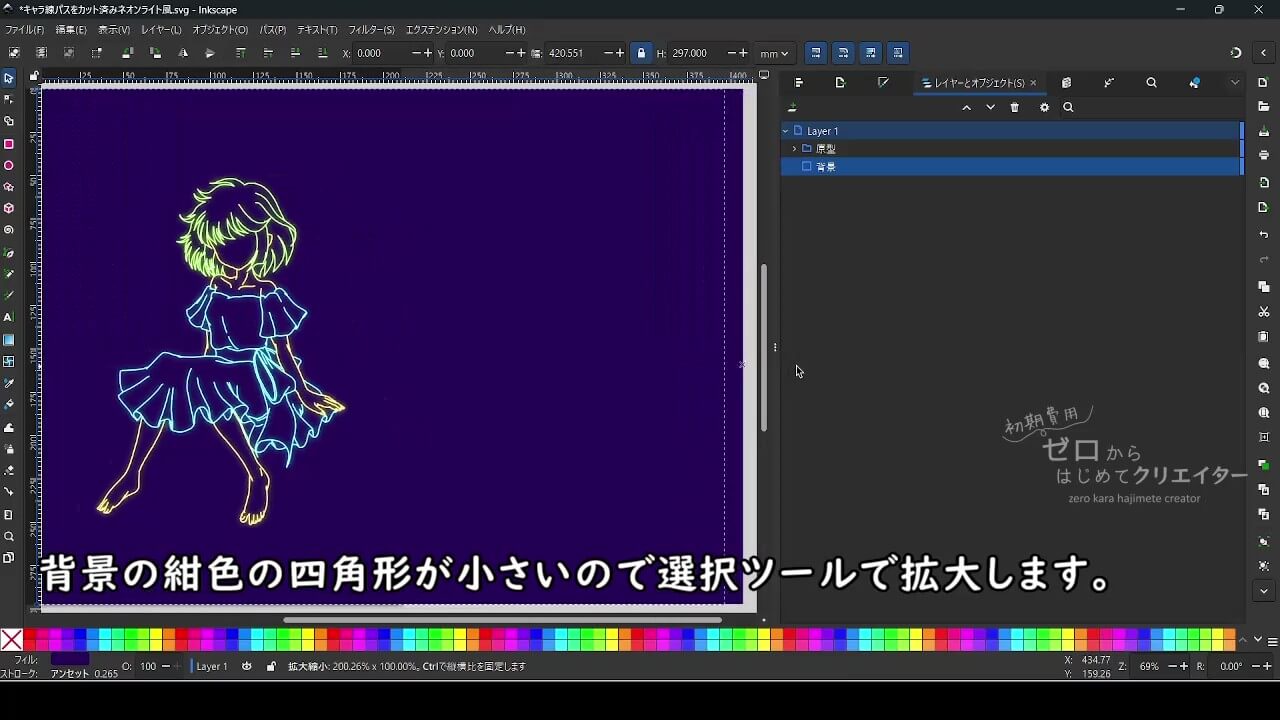1280x720 pixels.
Task: Choose the Spiral tool
Action: 9,230
